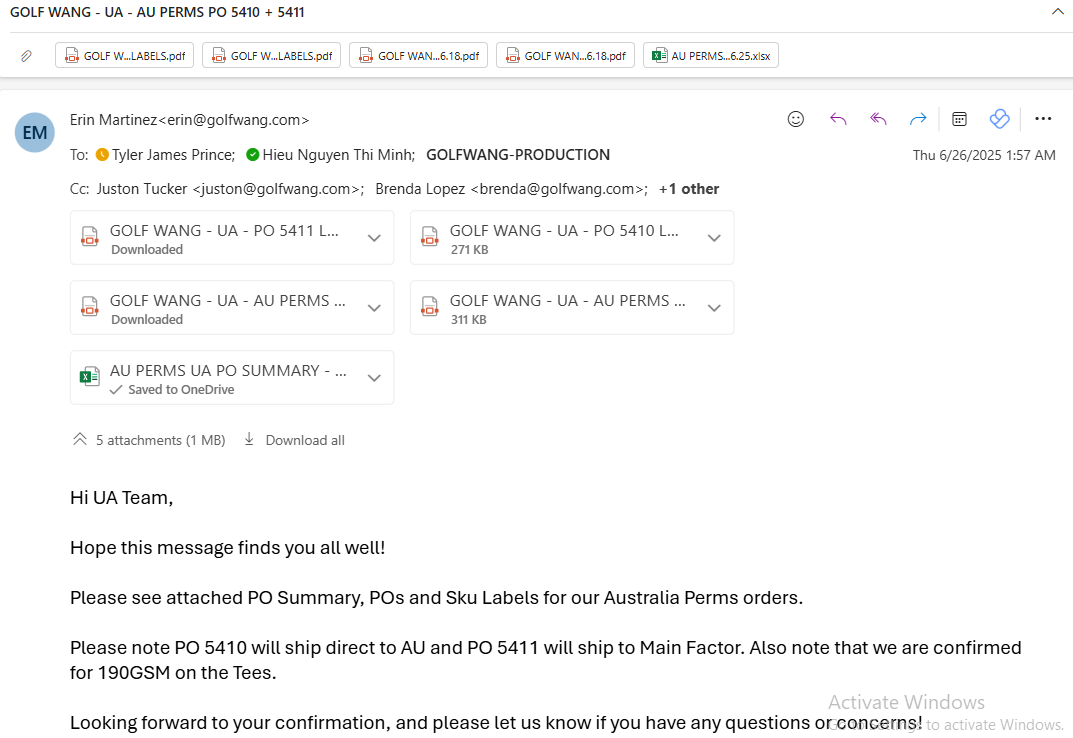1073x738 pixels.
Task: Collapse the attachment list using double-chevron icon
Action: (80, 440)
